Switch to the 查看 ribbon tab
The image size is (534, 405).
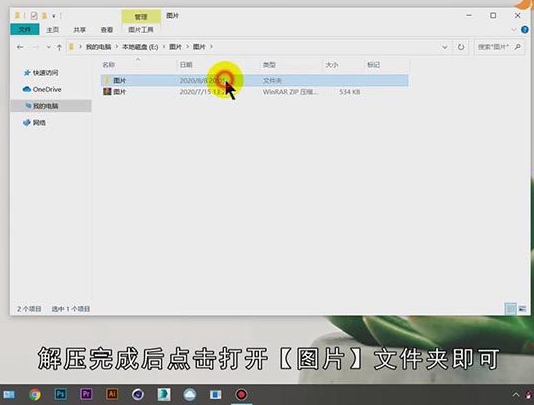[107, 30]
